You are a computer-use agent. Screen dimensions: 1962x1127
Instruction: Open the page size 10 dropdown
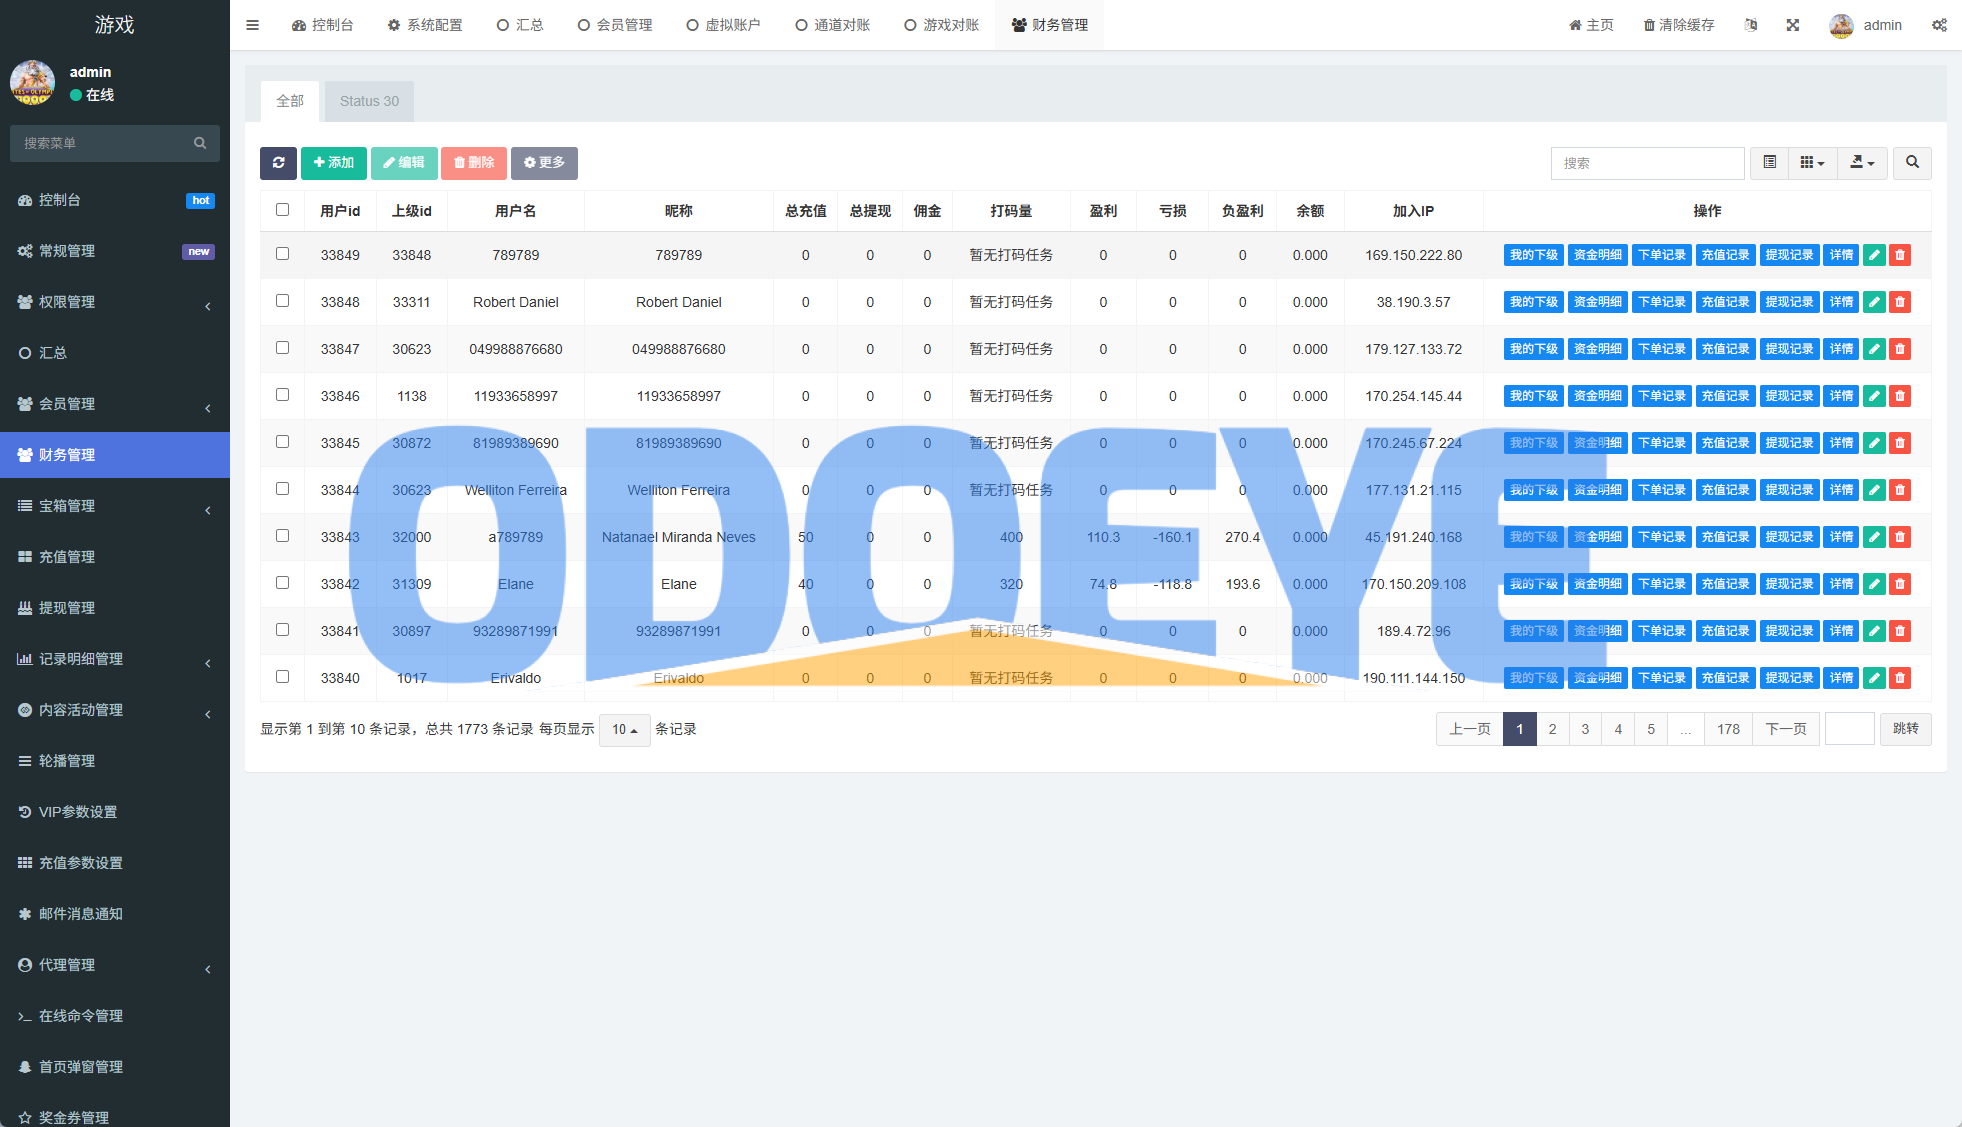624,730
